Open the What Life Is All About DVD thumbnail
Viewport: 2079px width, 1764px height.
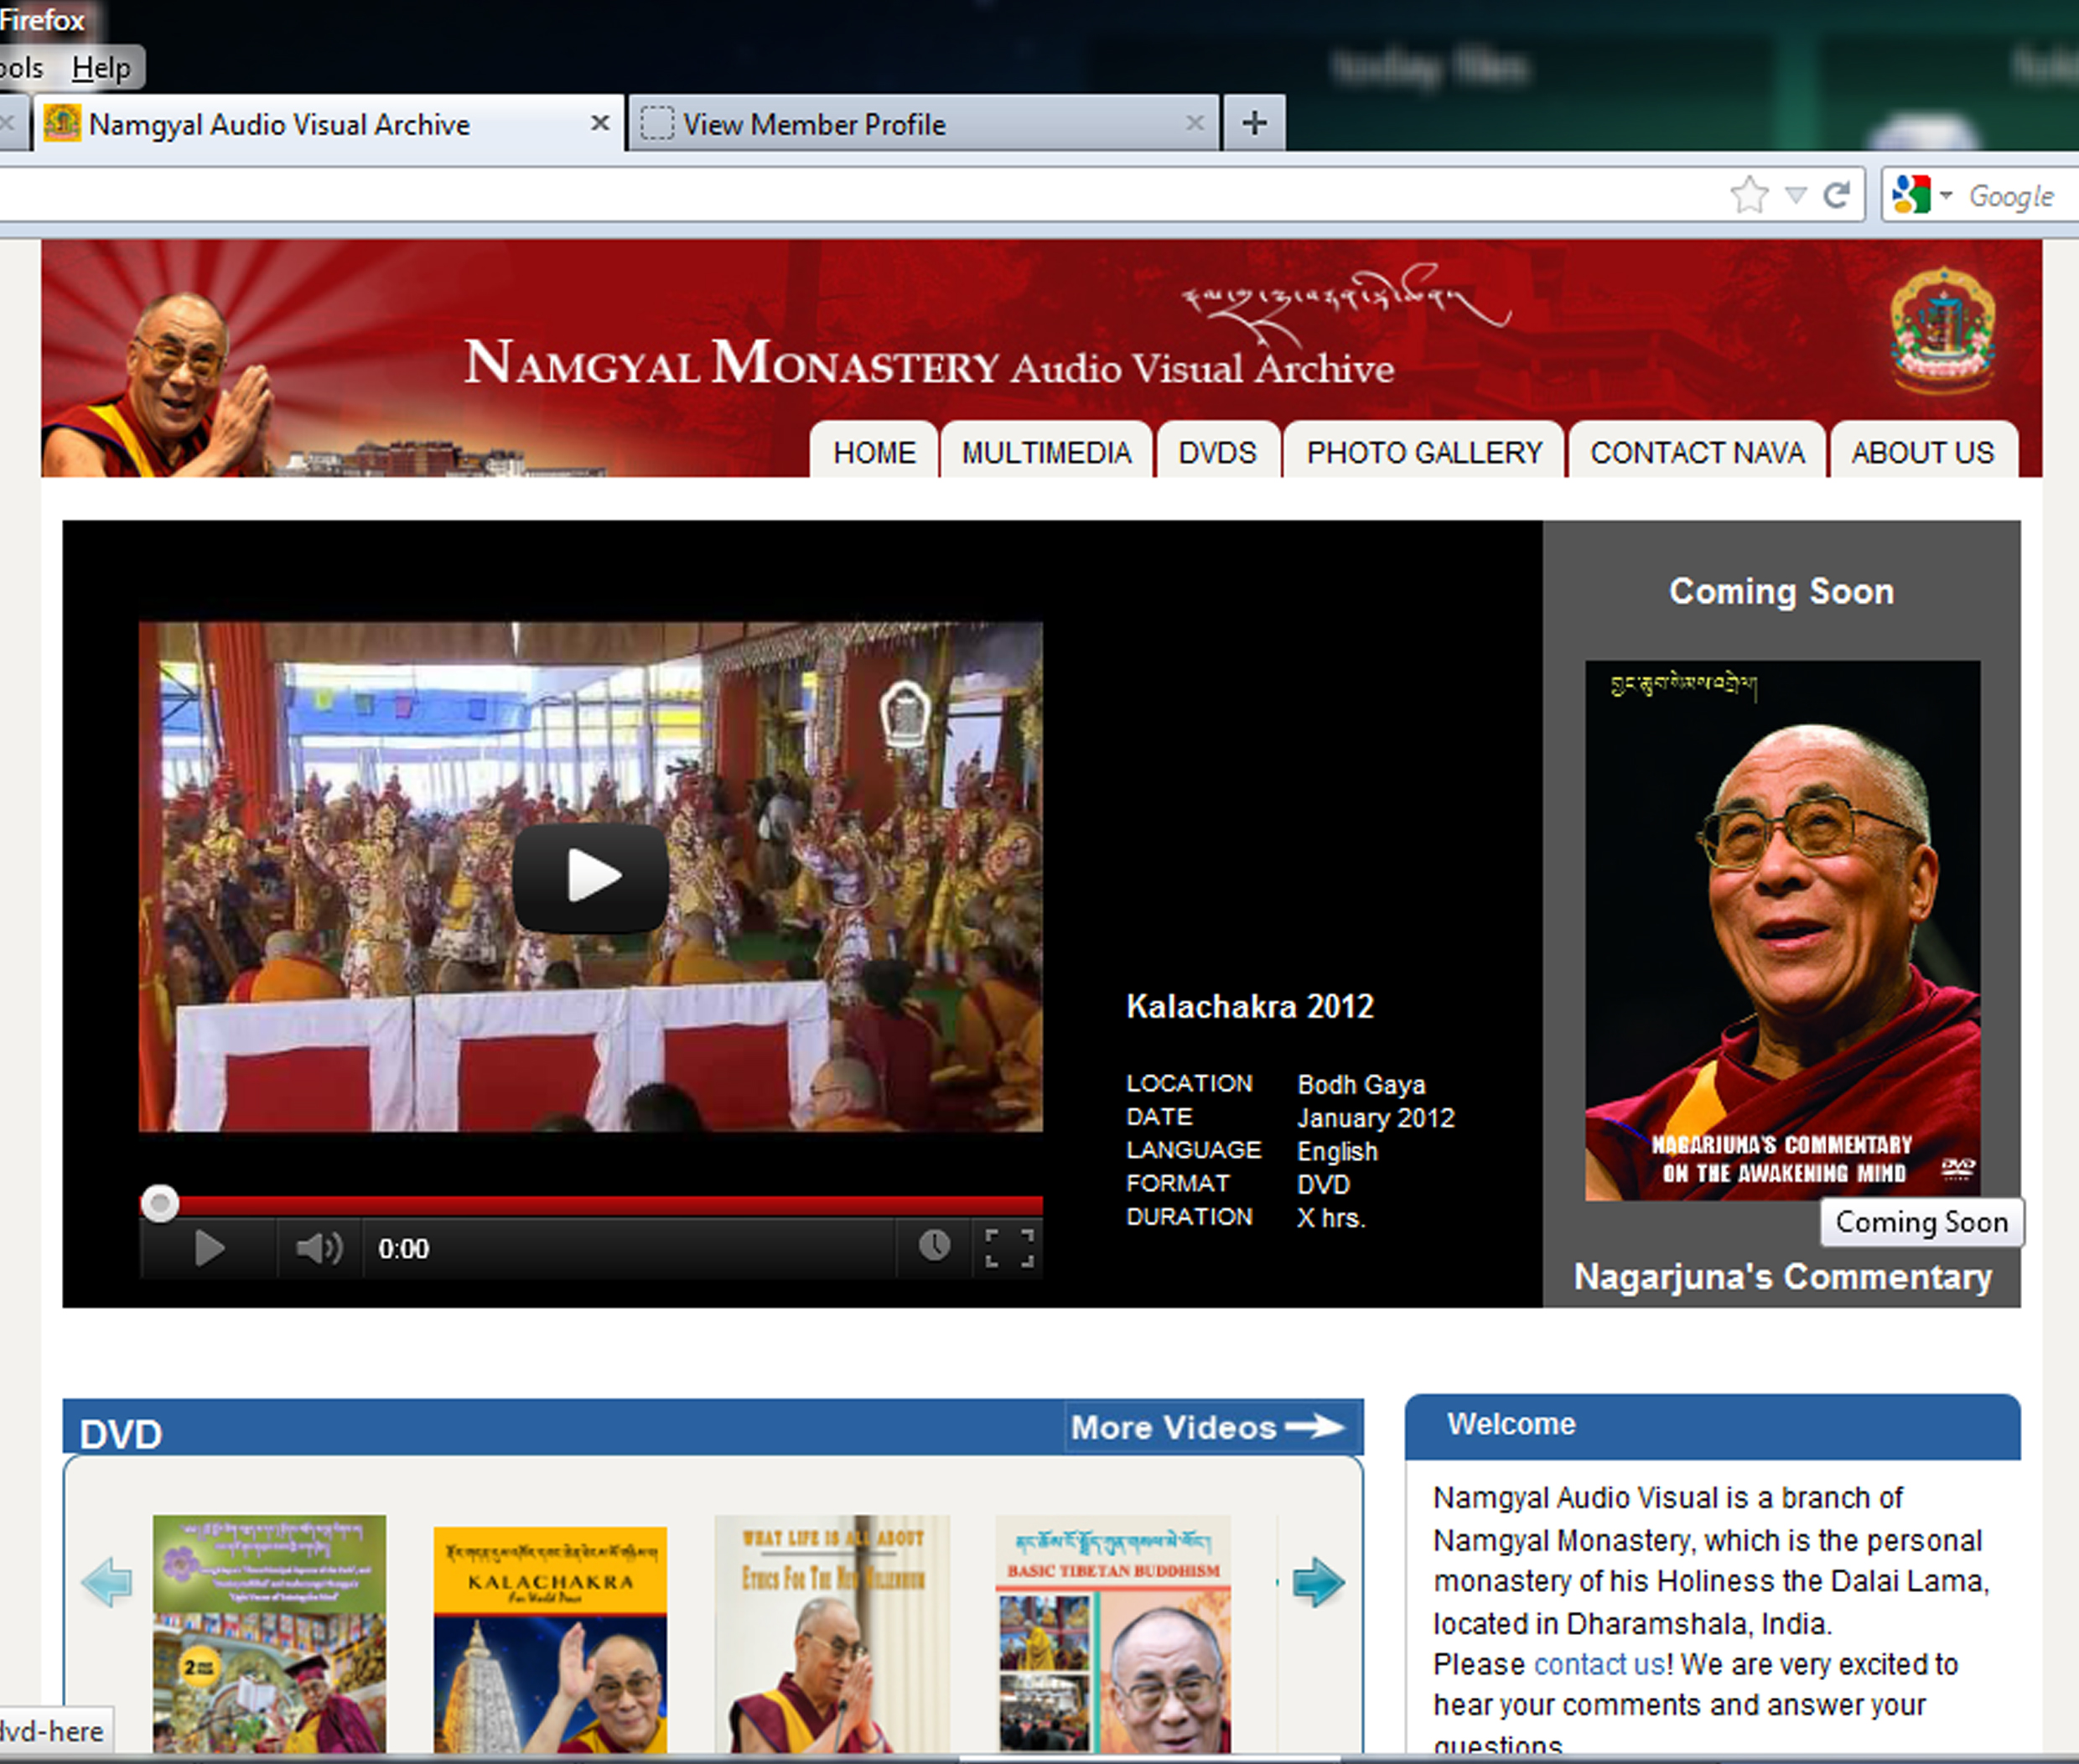[832, 1634]
